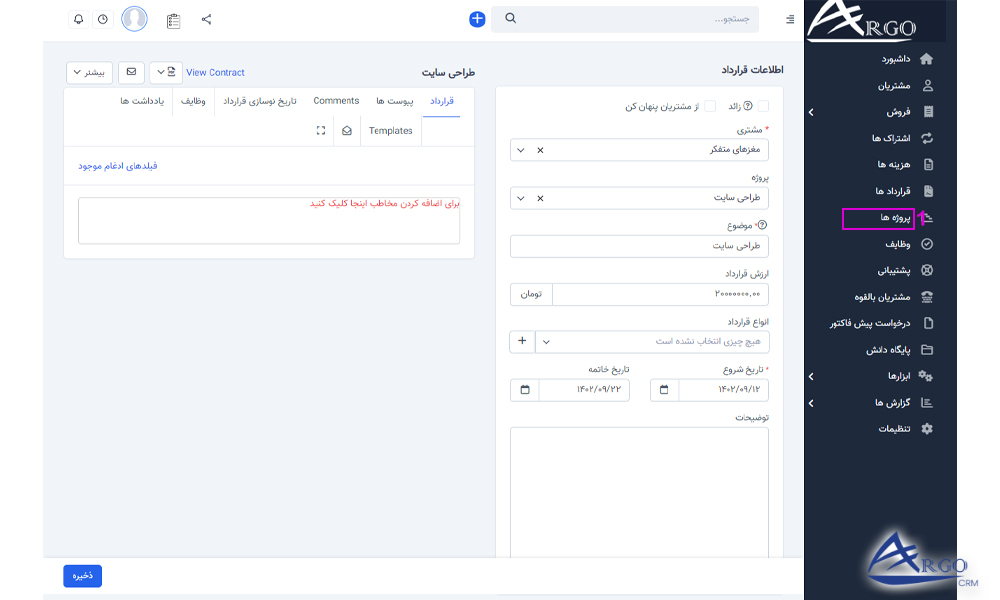Click inside the ارزش قرارداد value field

(660, 295)
